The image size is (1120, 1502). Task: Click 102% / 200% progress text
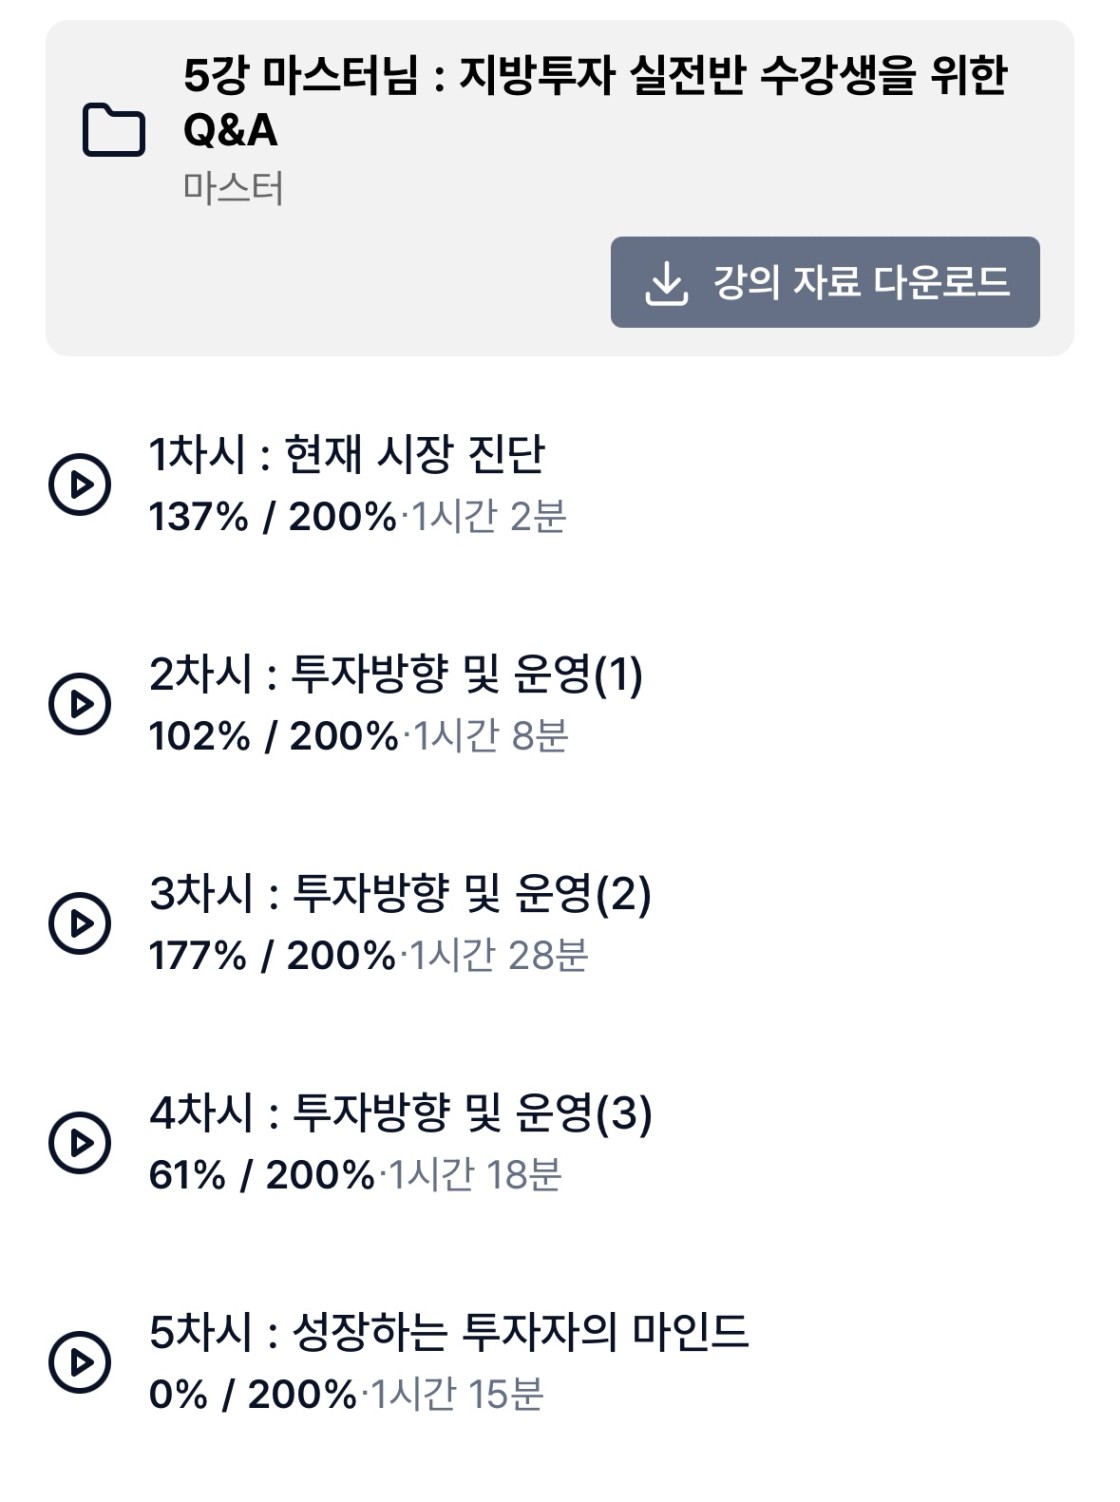(273, 737)
